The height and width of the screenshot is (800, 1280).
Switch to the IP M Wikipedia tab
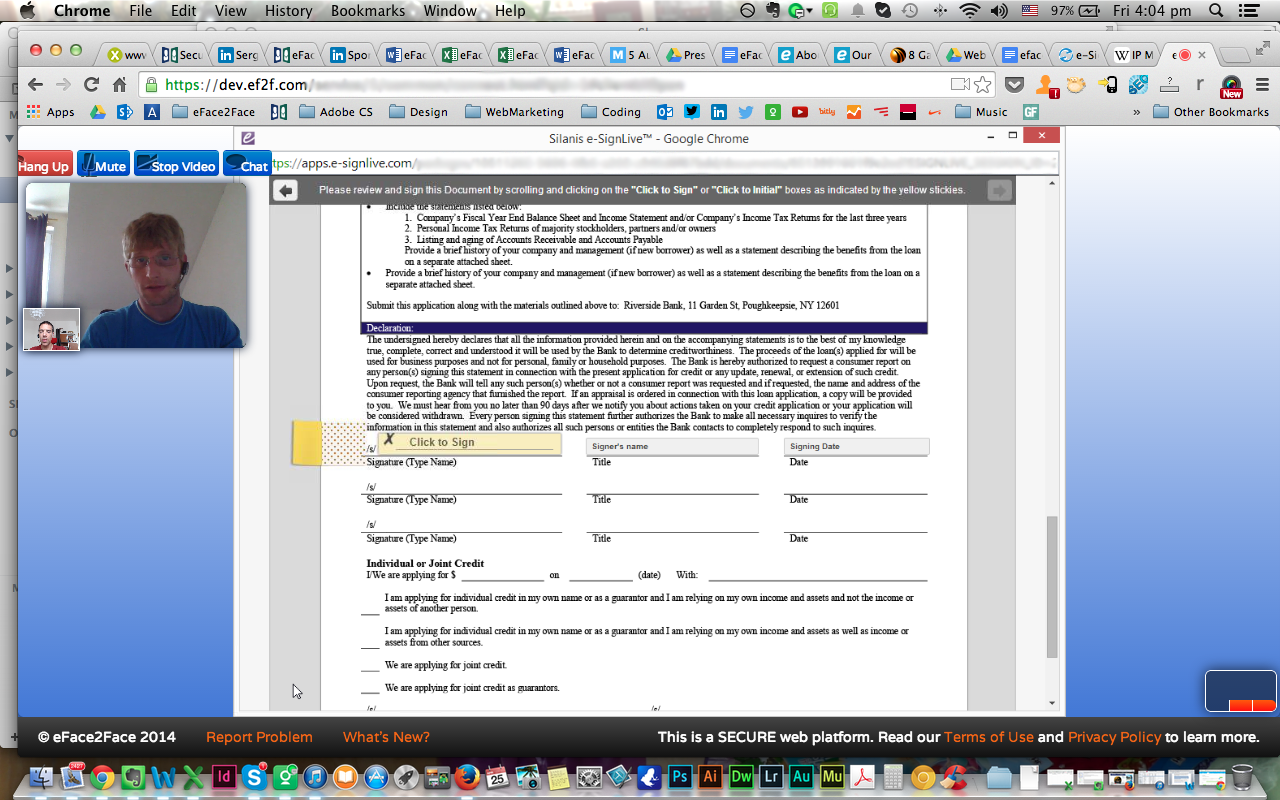(1133, 55)
